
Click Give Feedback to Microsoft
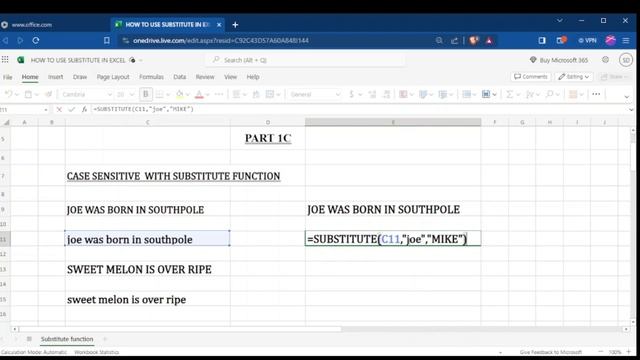tap(551, 352)
